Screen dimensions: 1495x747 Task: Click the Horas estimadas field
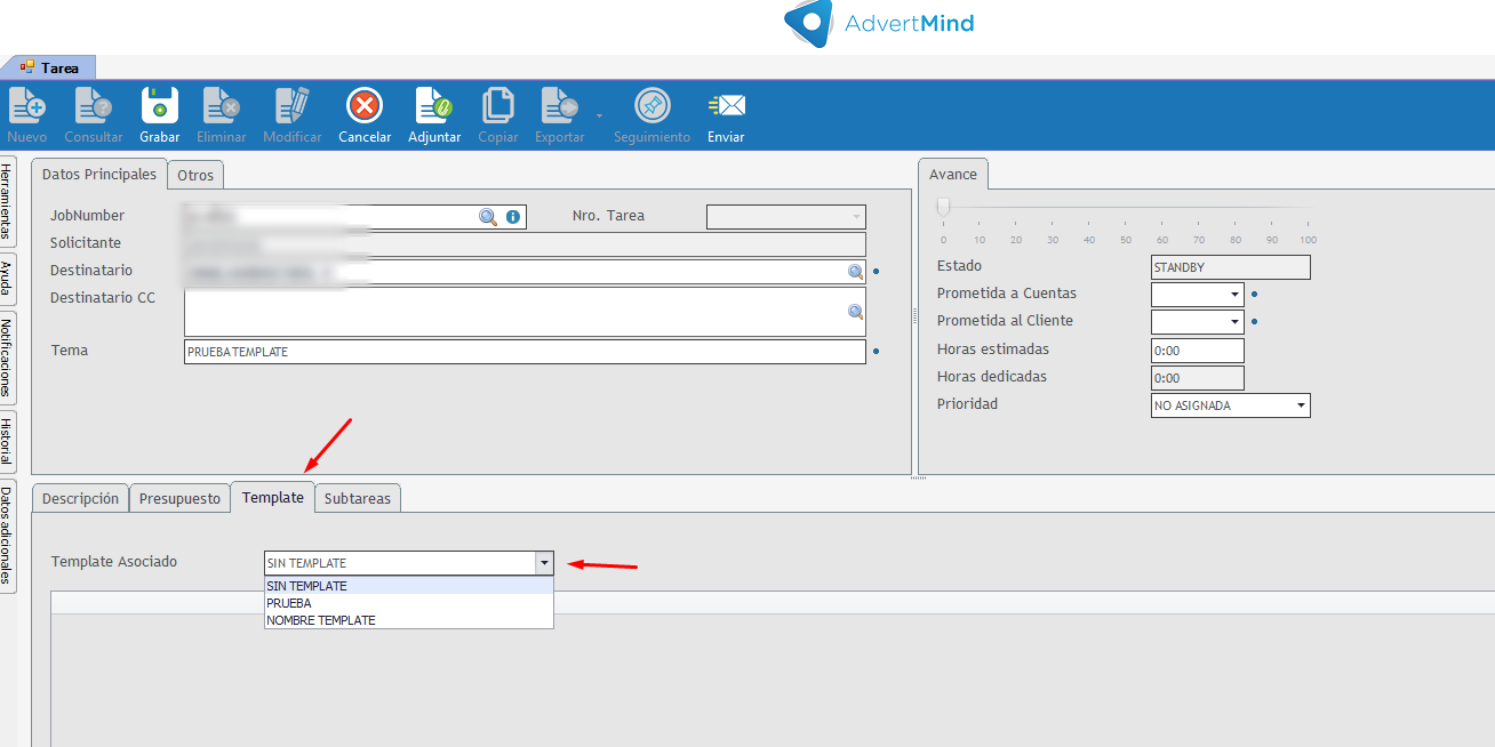pos(1198,350)
